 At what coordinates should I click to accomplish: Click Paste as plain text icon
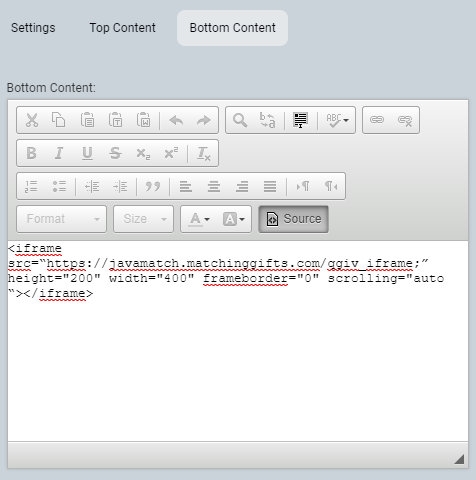tap(115, 120)
